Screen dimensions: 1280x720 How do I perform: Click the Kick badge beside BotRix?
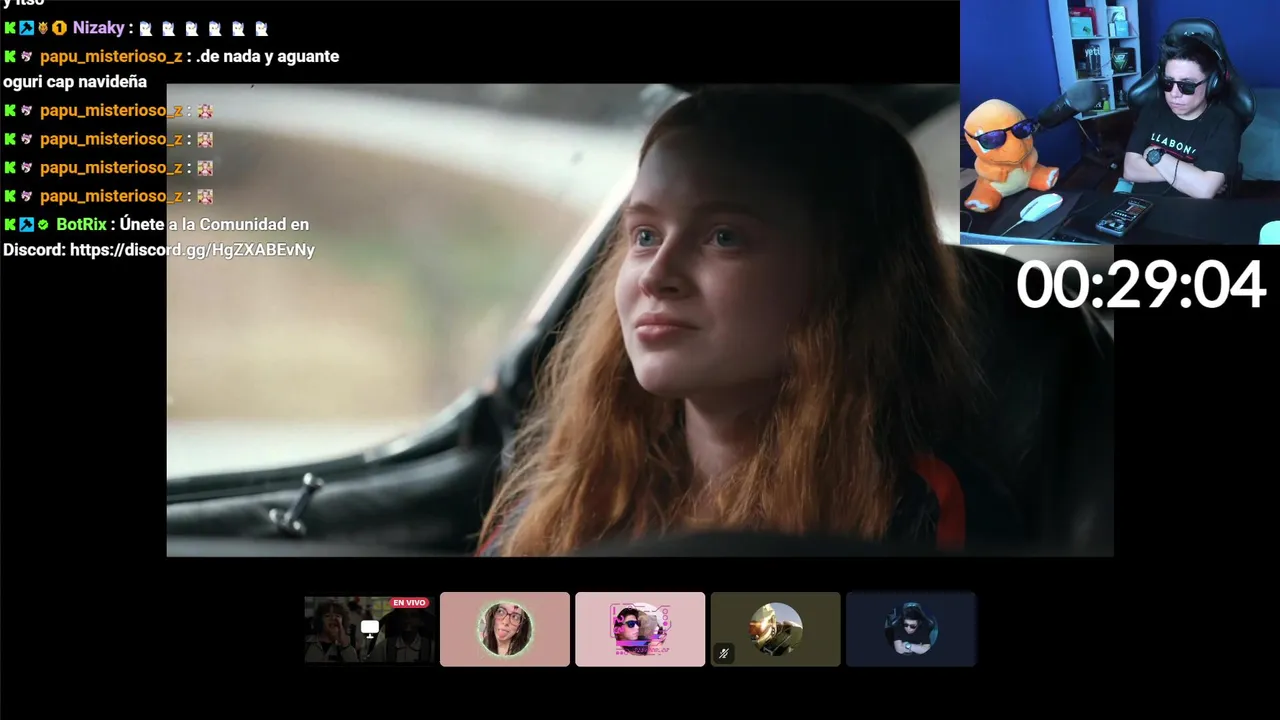click(10, 224)
